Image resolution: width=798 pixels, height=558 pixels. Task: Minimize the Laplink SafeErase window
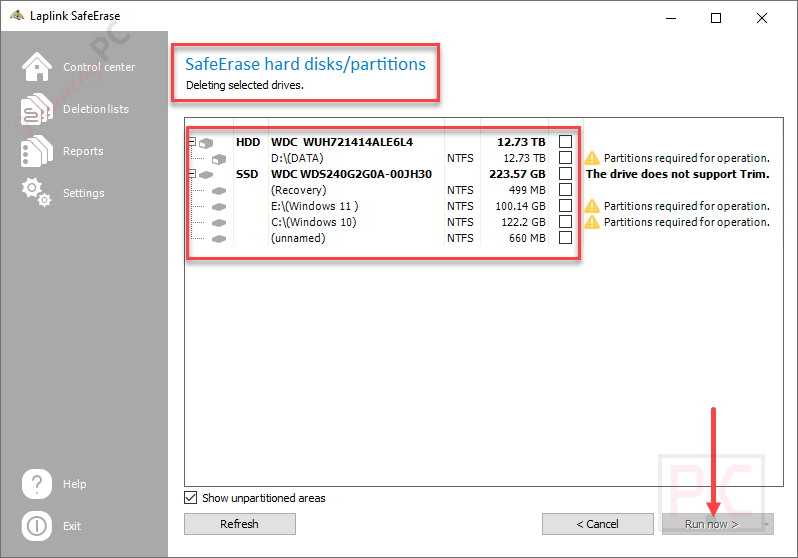click(x=671, y=18)
